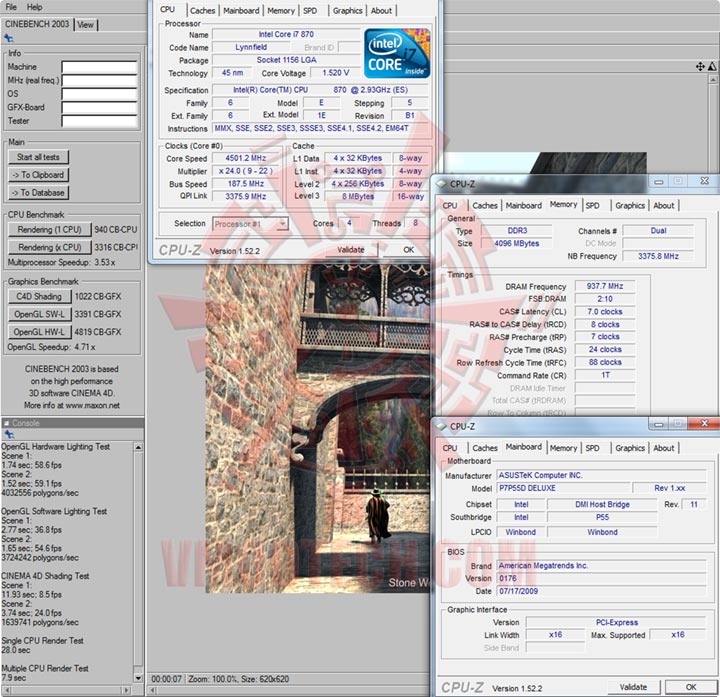Run the Rendering (x CPU) benchmark
The width and height of the screenshot is (720, 697).
coord(49,247)
